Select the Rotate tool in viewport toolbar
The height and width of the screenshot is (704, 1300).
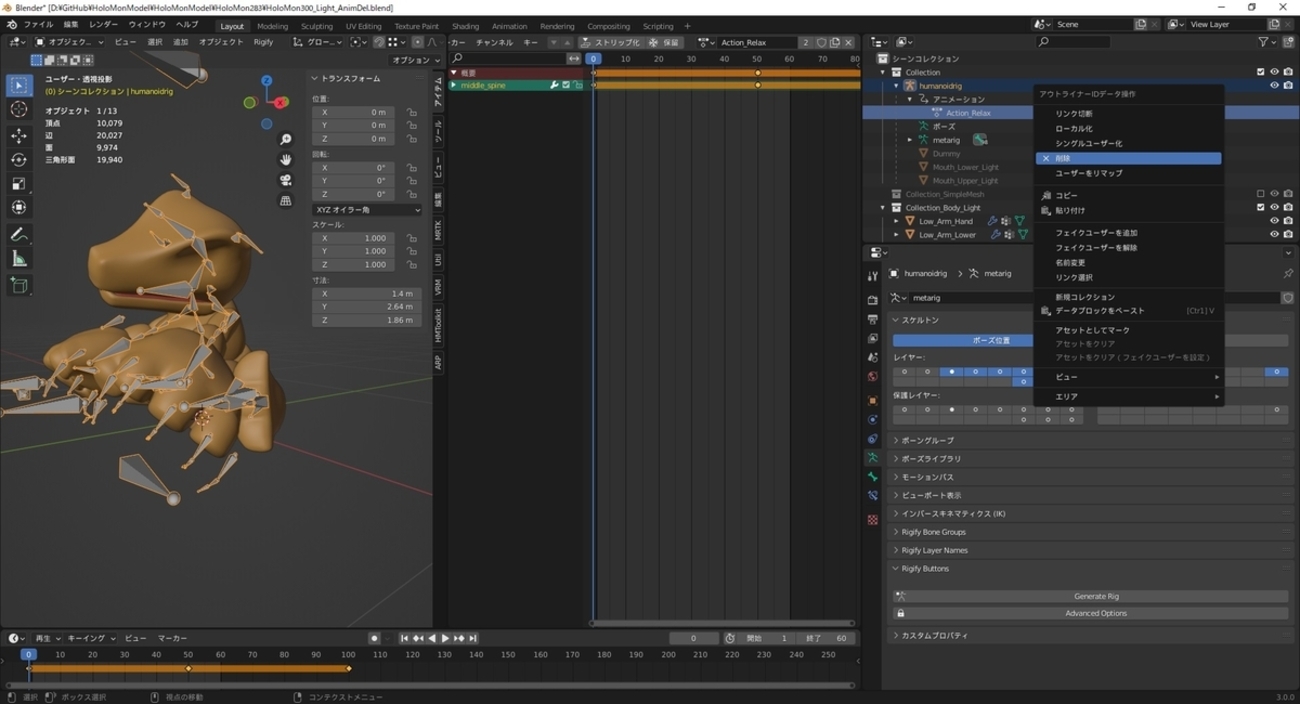pyautogui.click(x=19, y=160)
